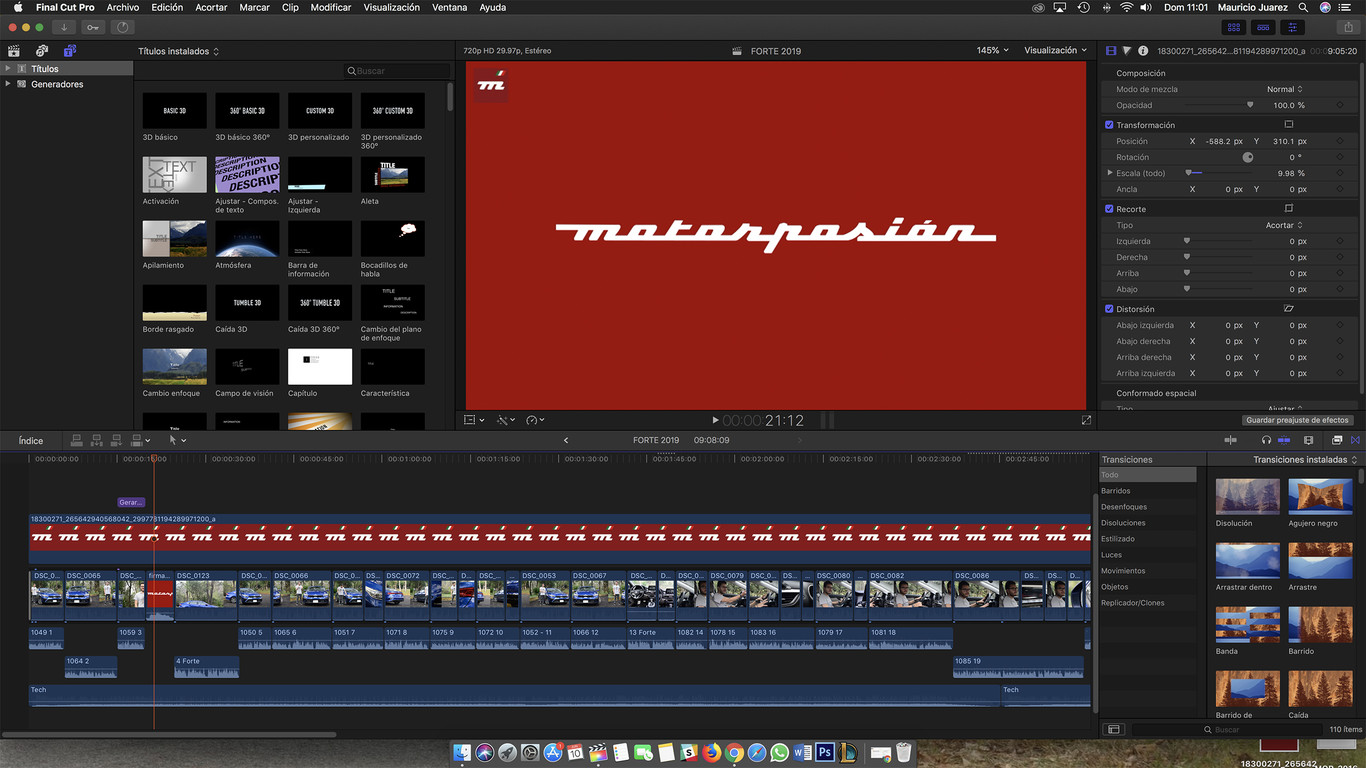This screenshot has width=1366, height=768.
Task: Open the Transiciones instaladas dropdown
Action: (1305, 460)
